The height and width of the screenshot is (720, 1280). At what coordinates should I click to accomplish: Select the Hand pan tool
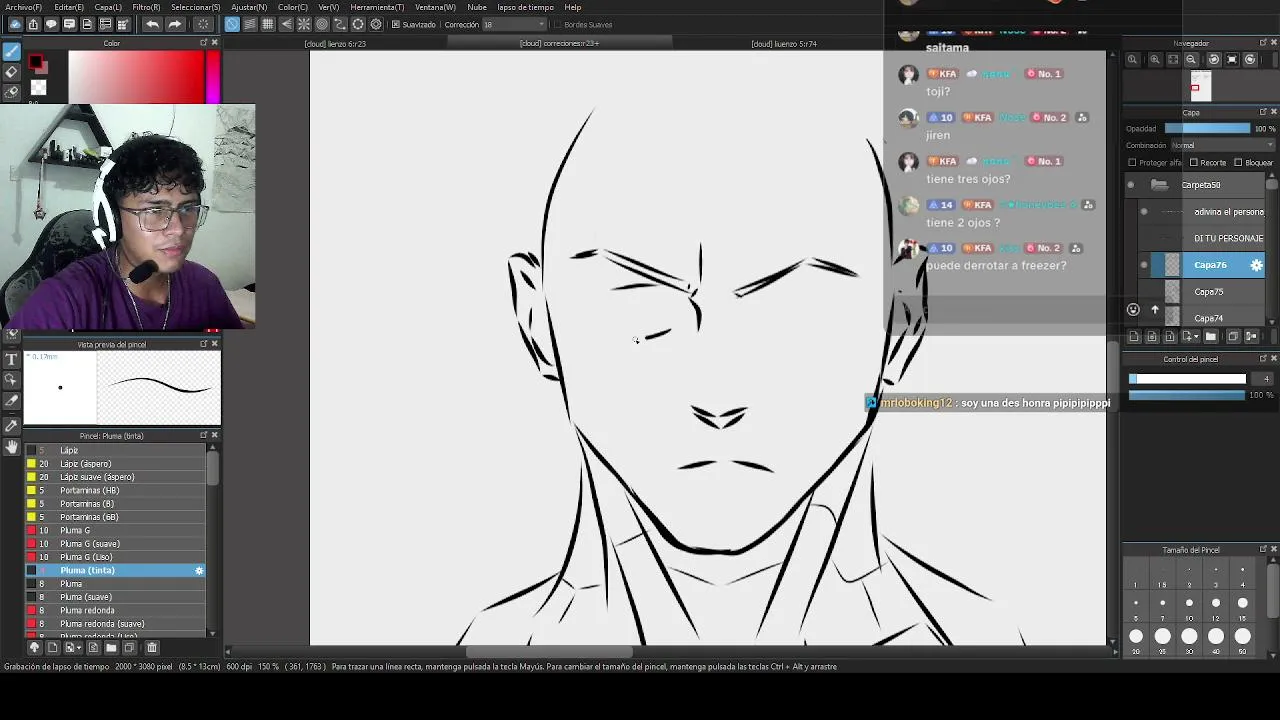(12, 447)
